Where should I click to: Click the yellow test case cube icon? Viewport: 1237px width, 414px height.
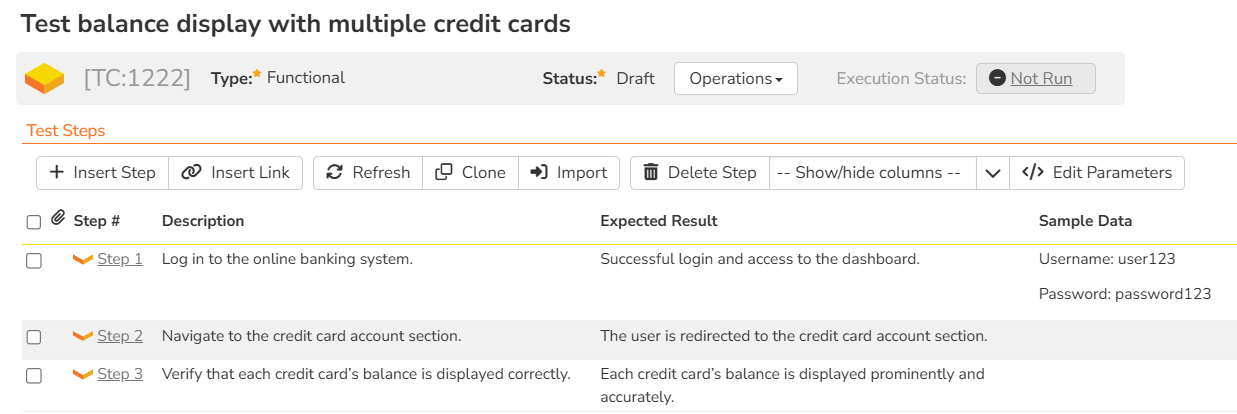tap(45, 78)
